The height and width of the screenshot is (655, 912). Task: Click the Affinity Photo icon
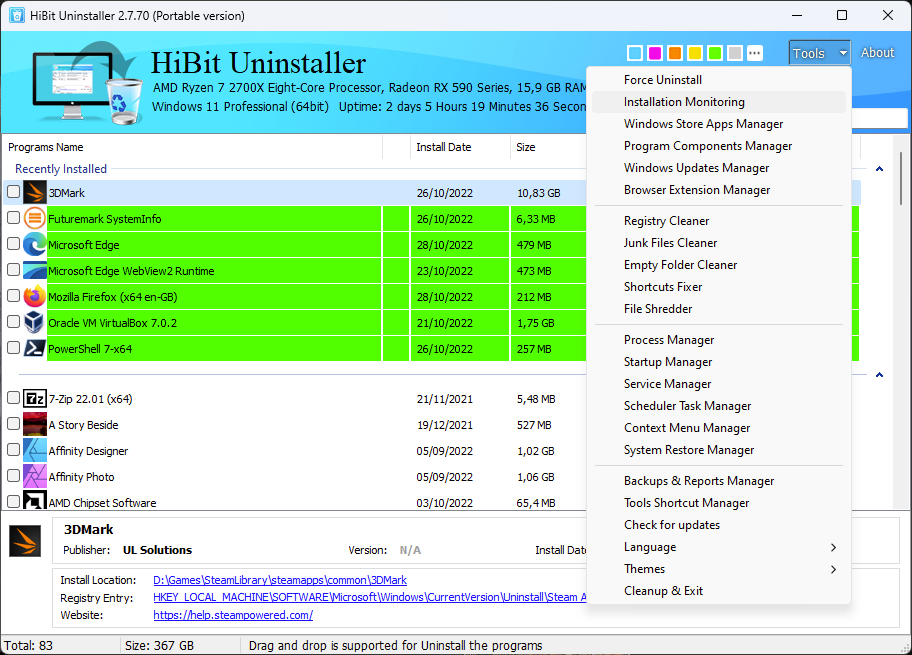(x=34, y=476)
